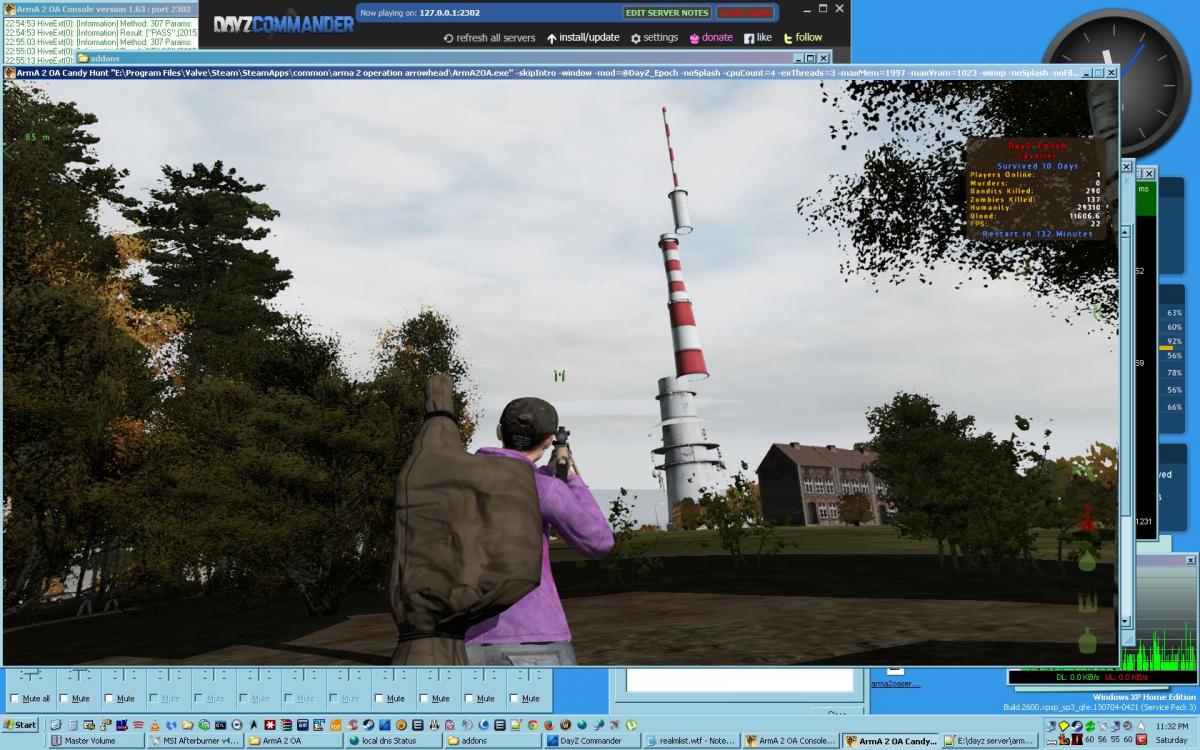Open the orange PDF reader quick launch icon
Viewport: 1200px width, 750px height.
(x=335, y=724)
